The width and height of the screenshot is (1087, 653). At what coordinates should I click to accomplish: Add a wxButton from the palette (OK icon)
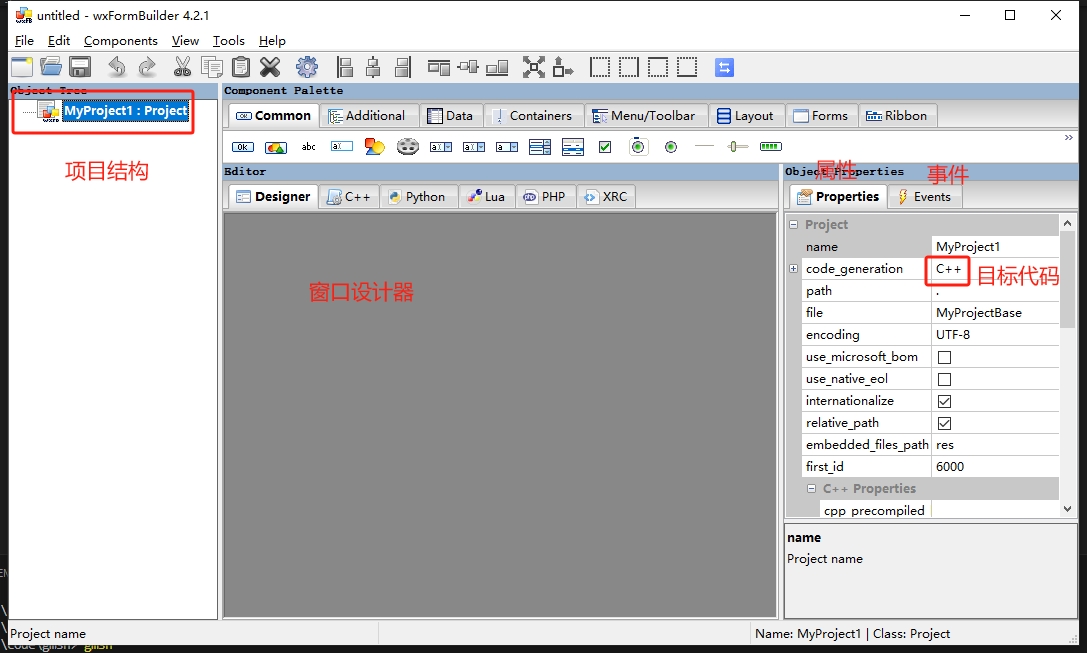click(x=243, y=147)
